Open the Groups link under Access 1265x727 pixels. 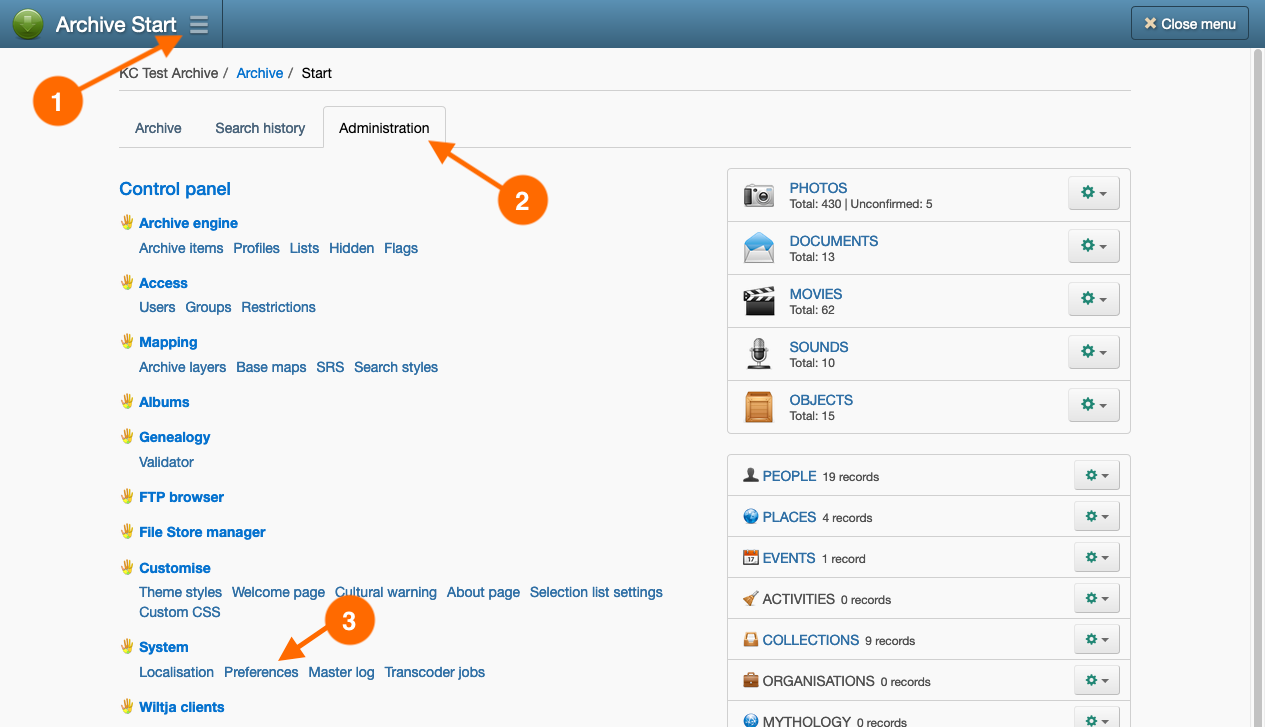208,307
